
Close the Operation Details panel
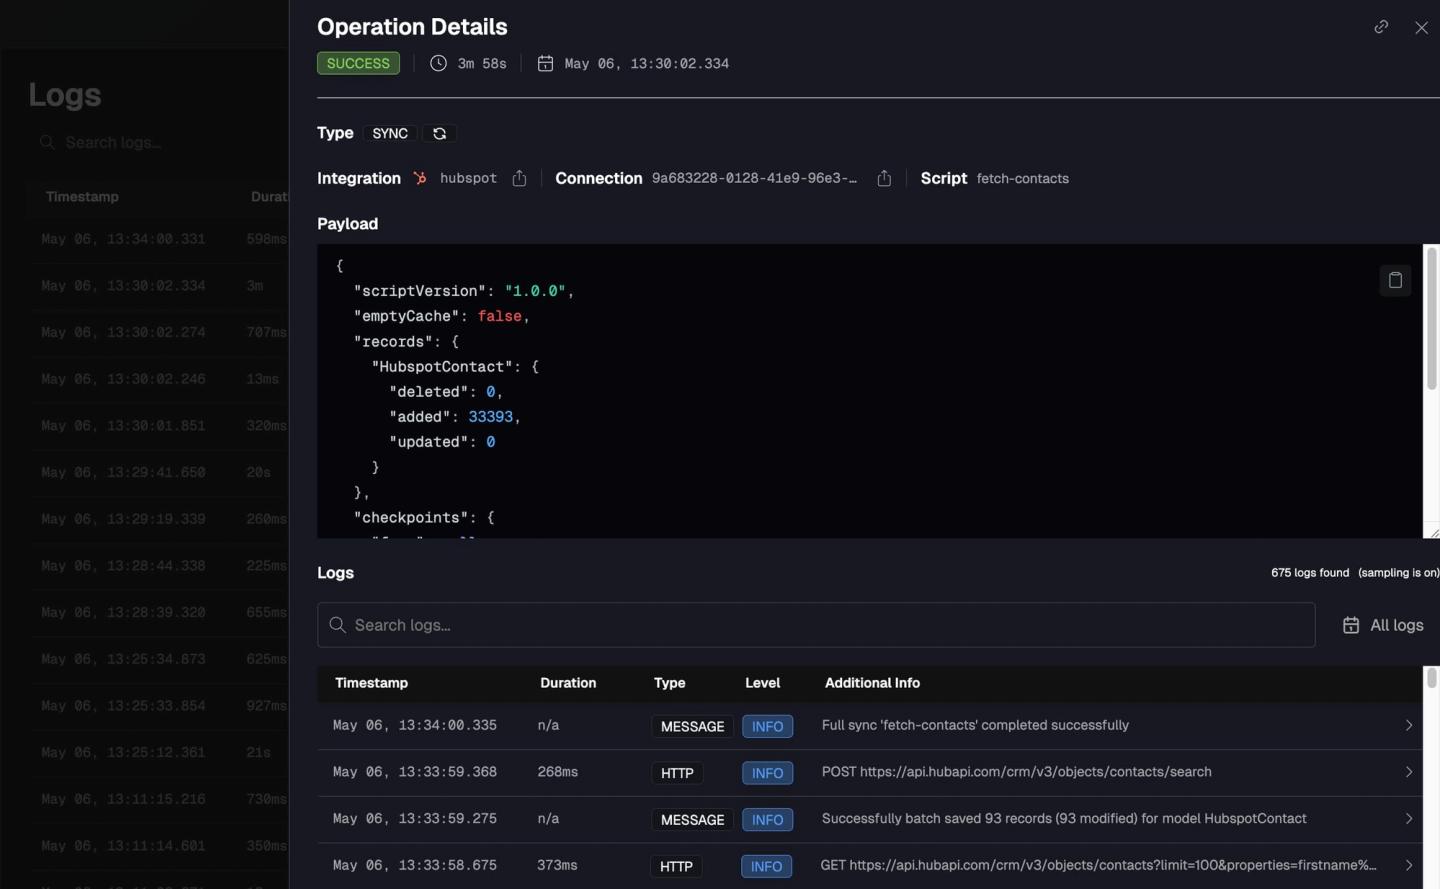click(1421, 28)
